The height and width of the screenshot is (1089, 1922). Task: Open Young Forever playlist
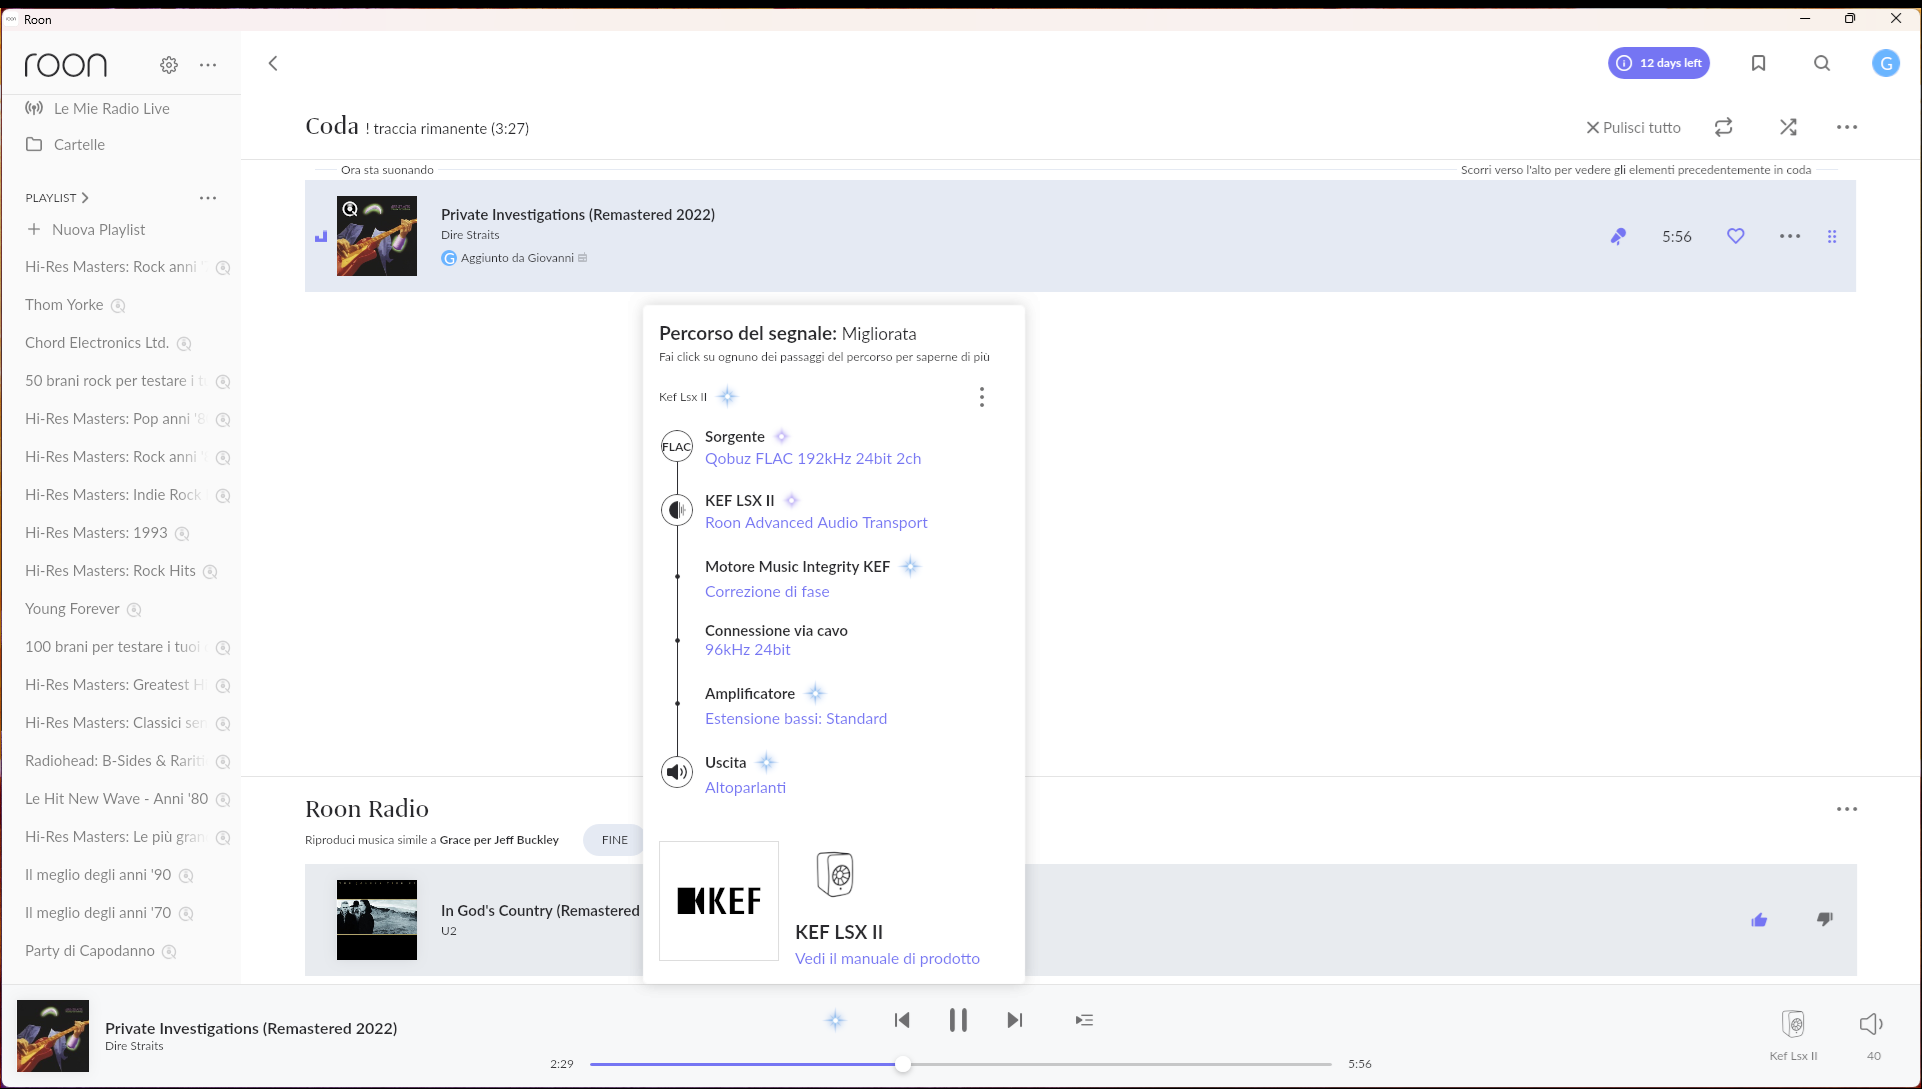[72, 609]
